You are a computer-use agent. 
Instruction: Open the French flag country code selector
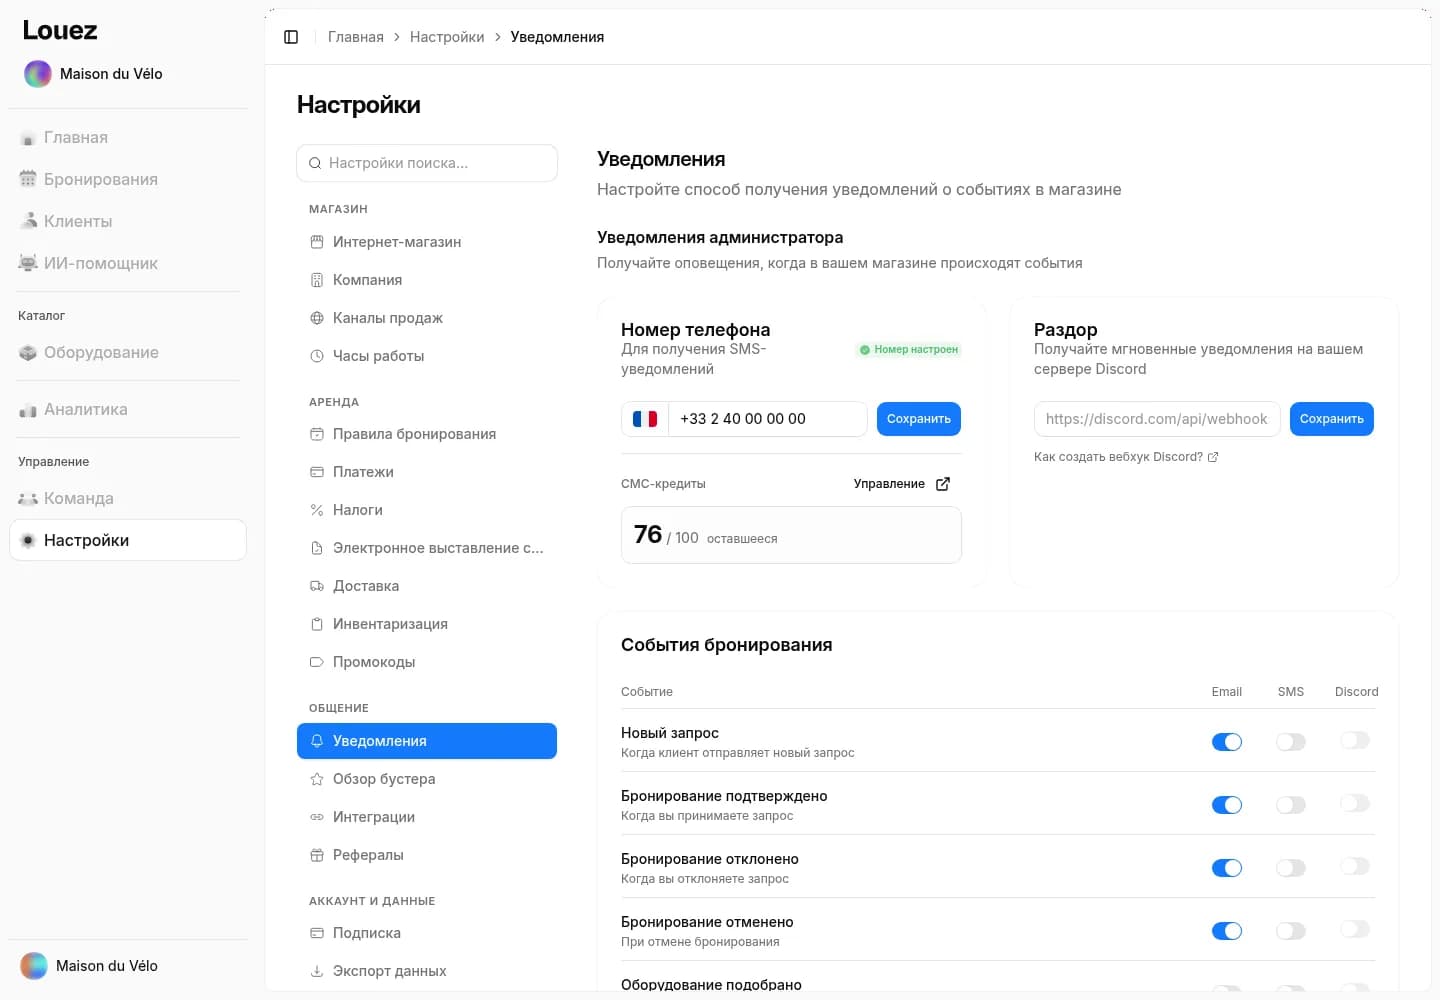pos(645,419)
